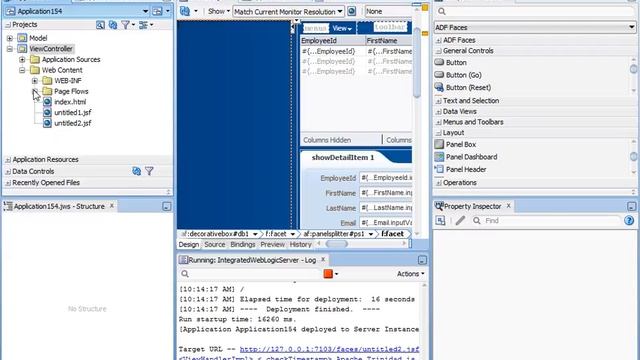Select untitled1.jsf in project tree
The width and height of the screenshot is (640, 360).
[x=73, y=113]
